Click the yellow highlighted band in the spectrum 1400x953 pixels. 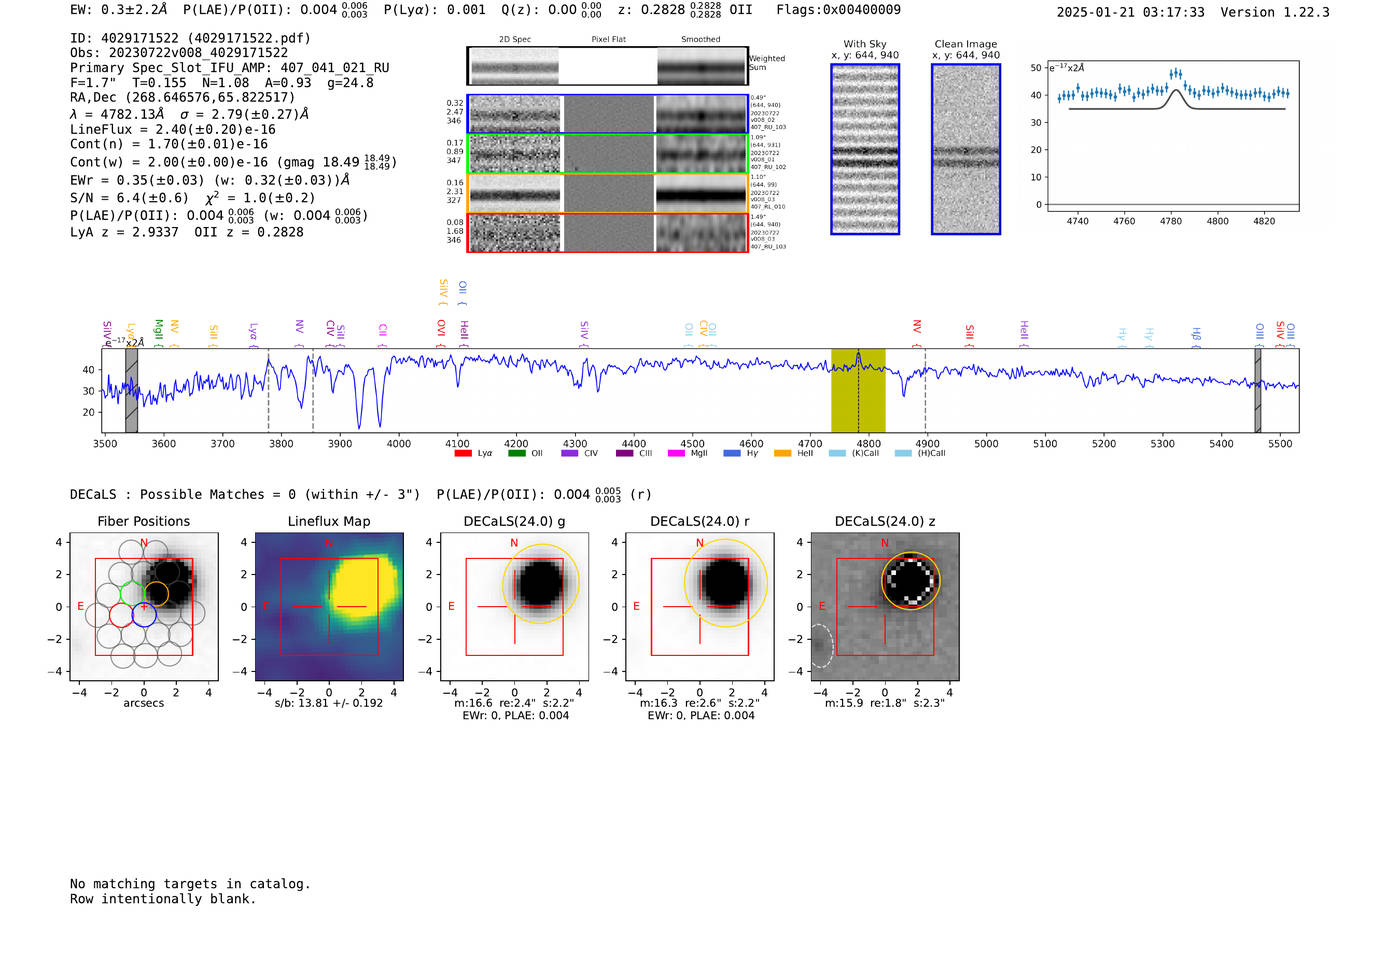858,391
